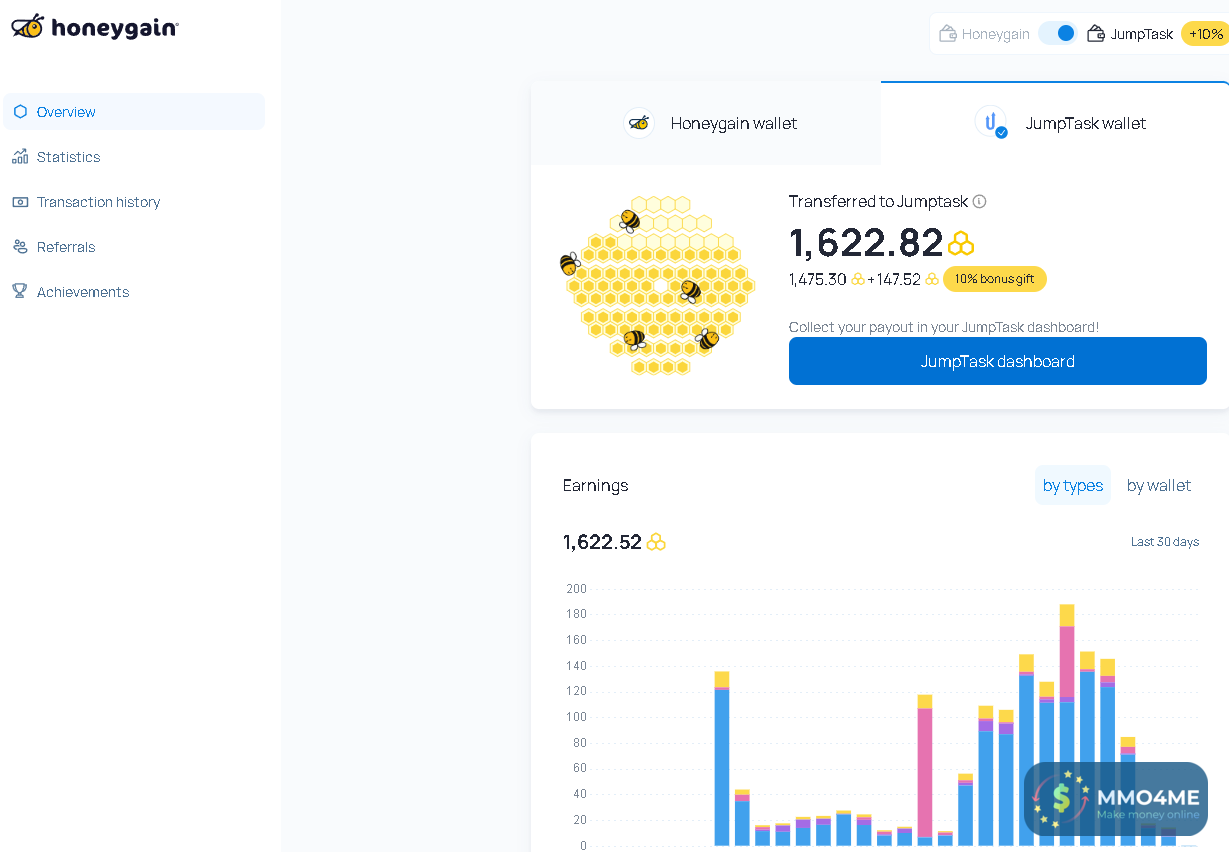Click the JumpTask logo in wallet tab
This screenshot has width=1229, height=852.
click(991, 122)
